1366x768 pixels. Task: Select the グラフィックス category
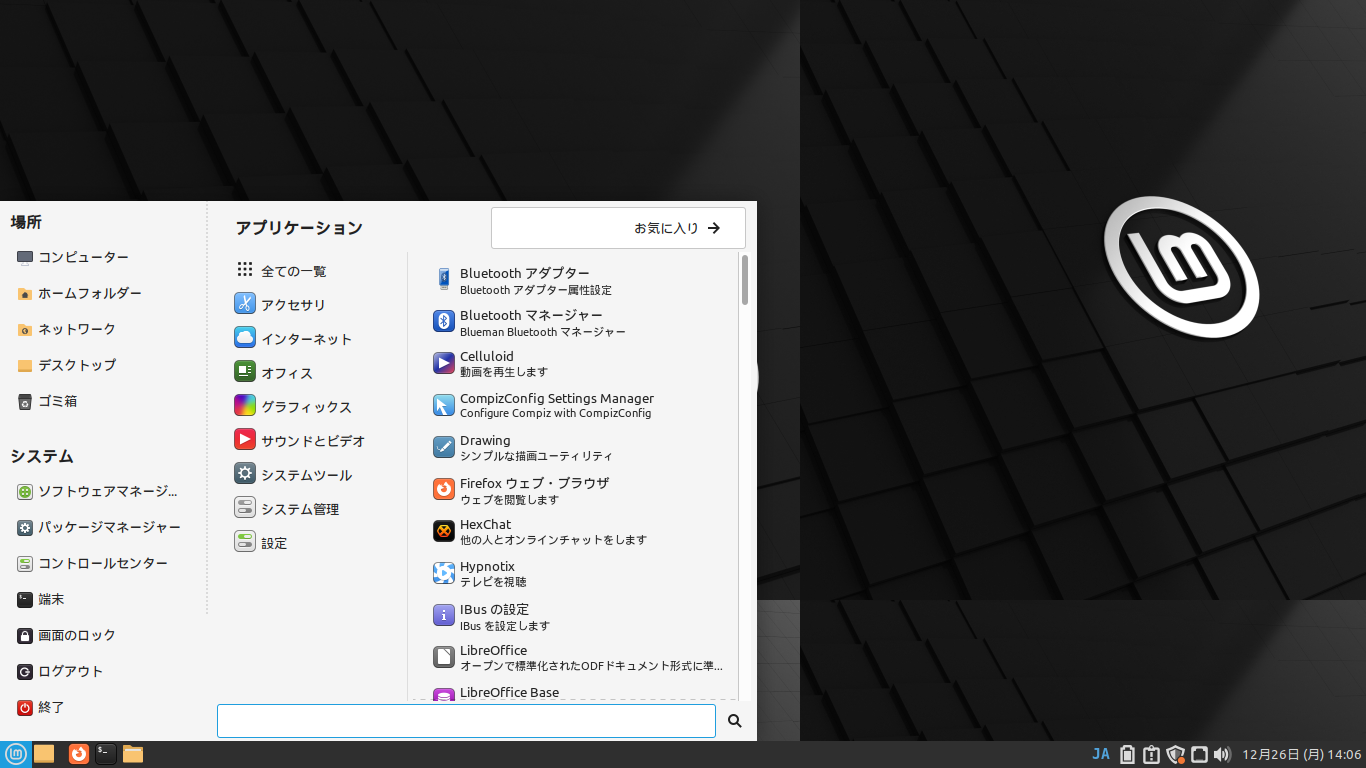294,406
